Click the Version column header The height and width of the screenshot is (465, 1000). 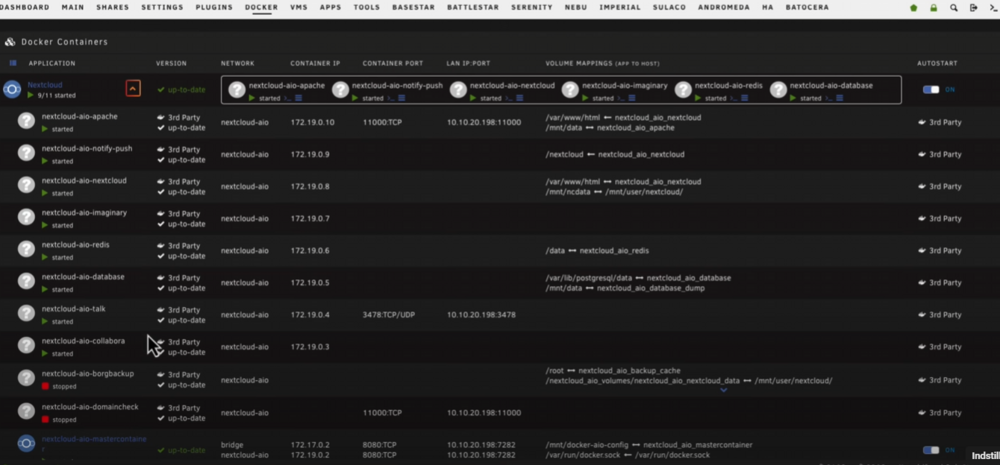171,63
